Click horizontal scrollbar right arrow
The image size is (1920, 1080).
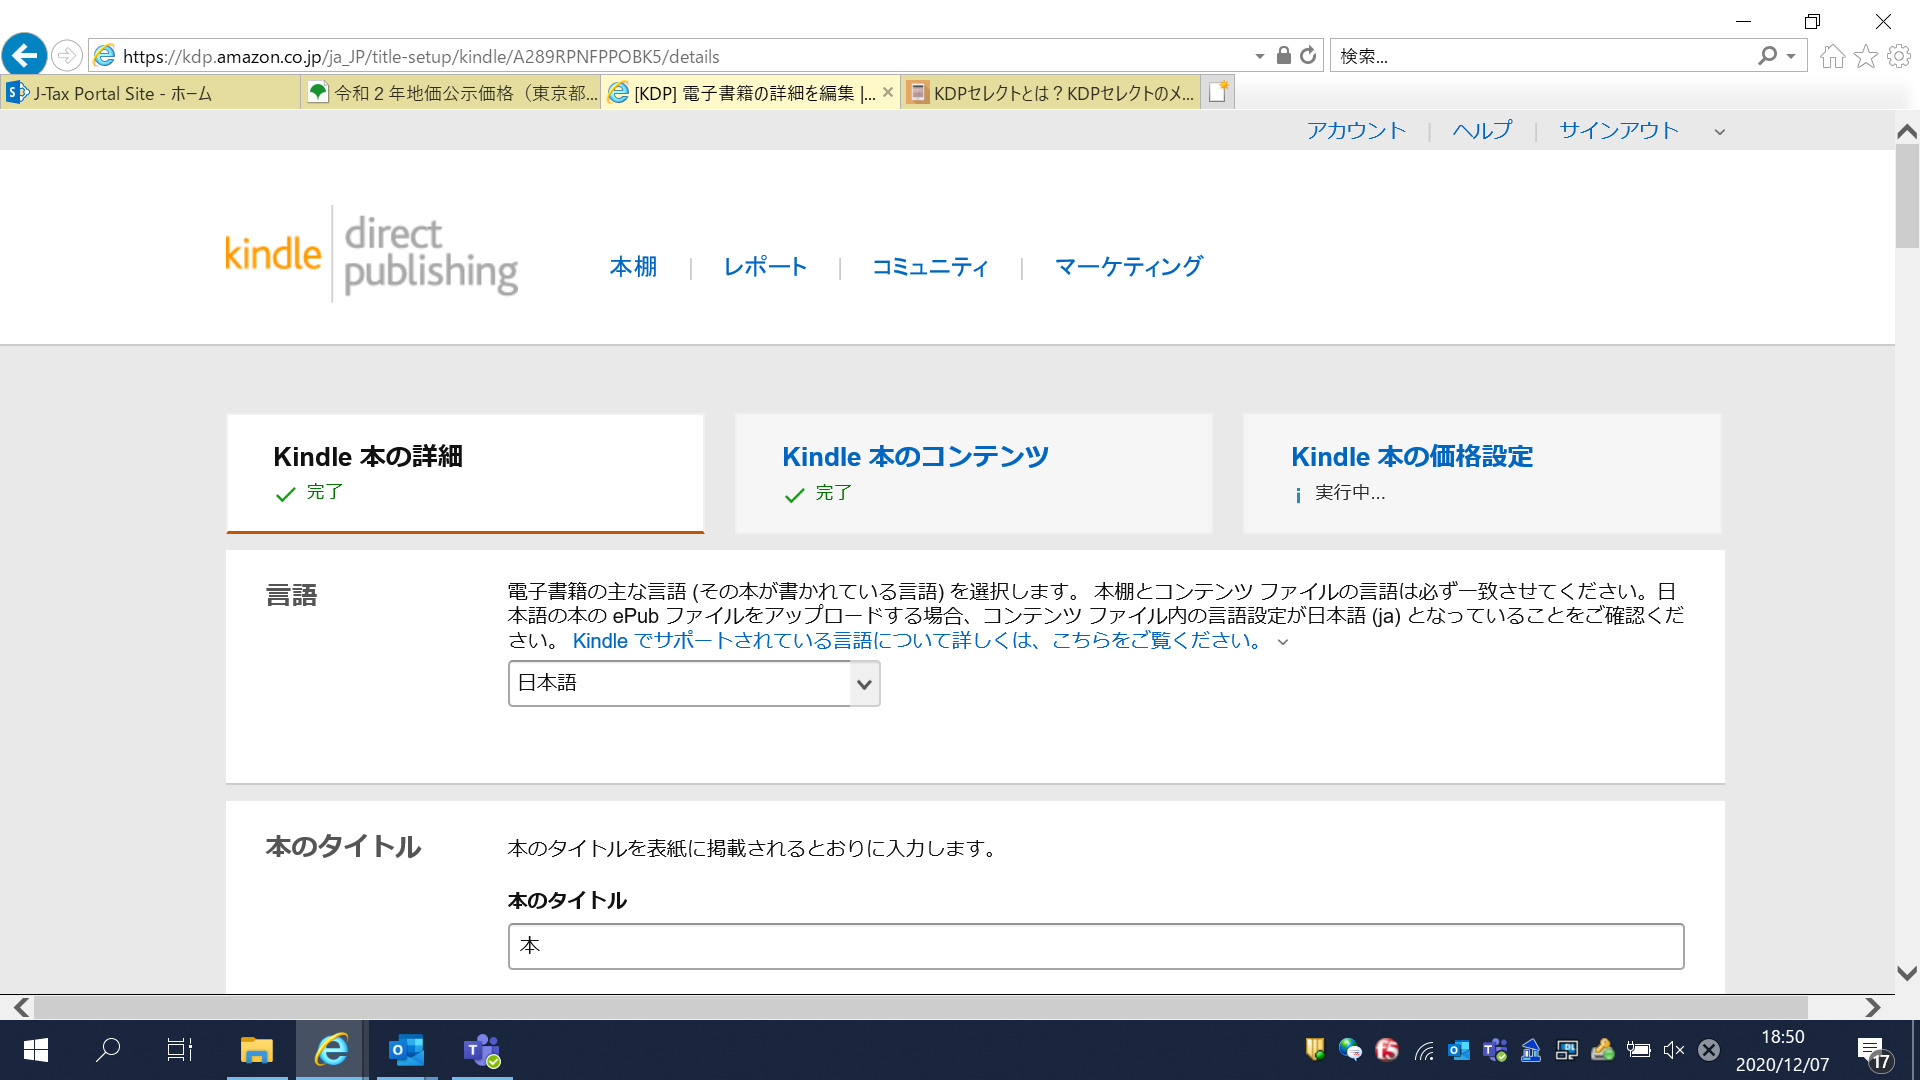click(x=1873, y=1007)
